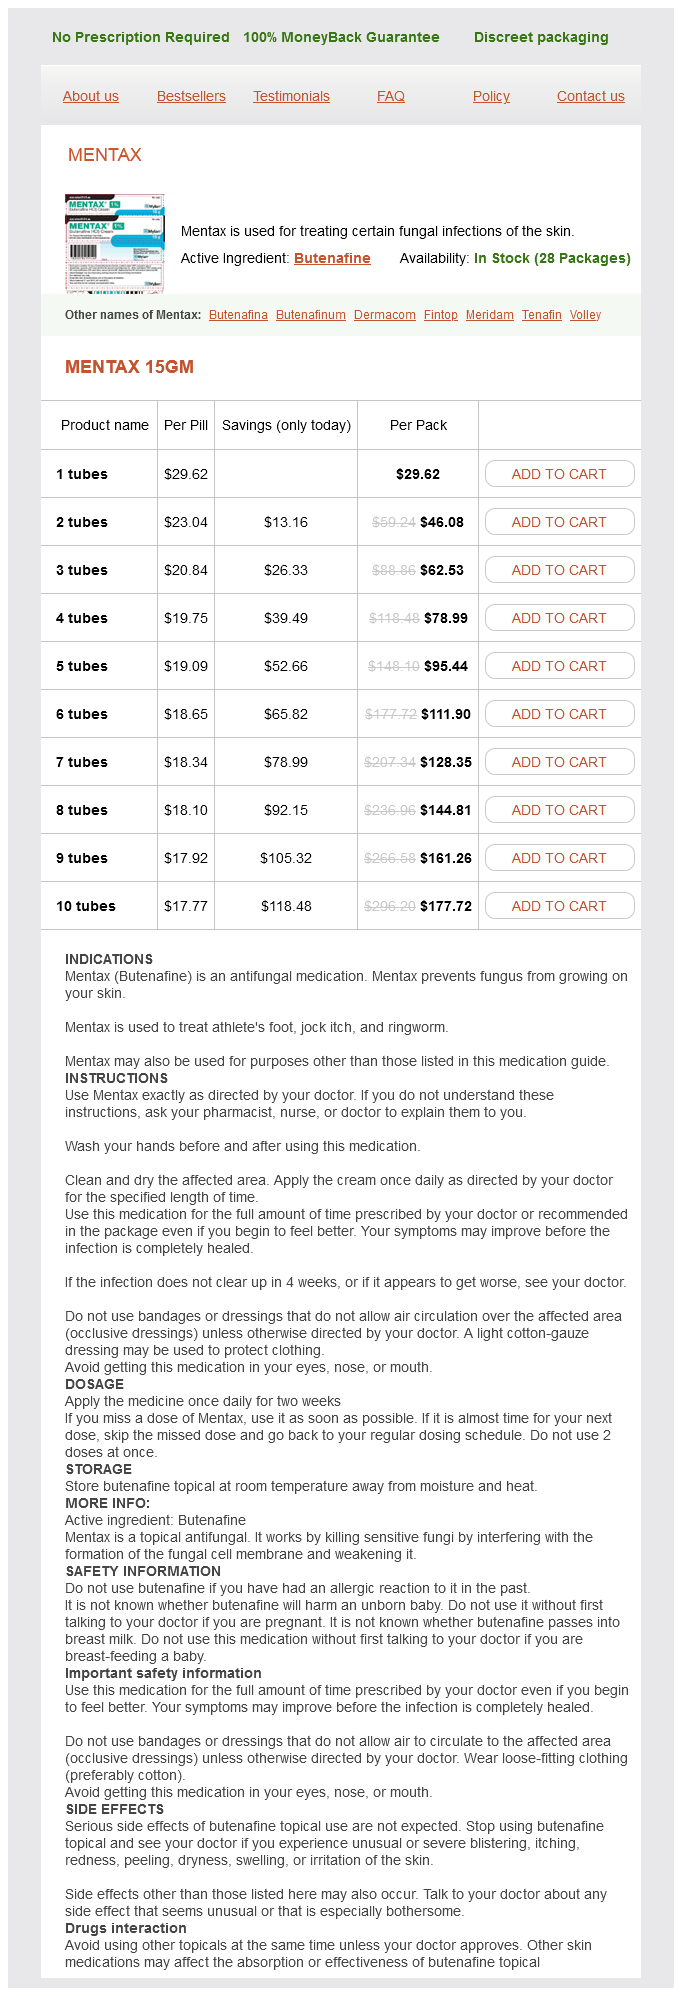The image size is (682, 1996).
Task: Open the Contact us page
Action: coord(590,96)
